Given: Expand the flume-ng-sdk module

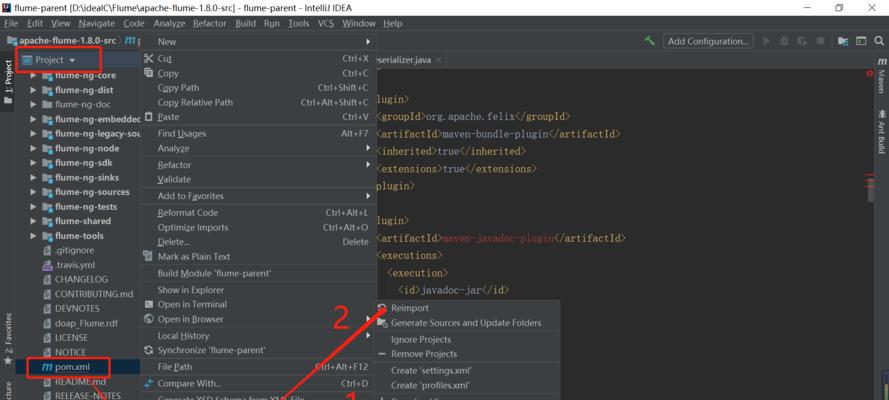Looking at the screenshot, I should coord(33,163).
